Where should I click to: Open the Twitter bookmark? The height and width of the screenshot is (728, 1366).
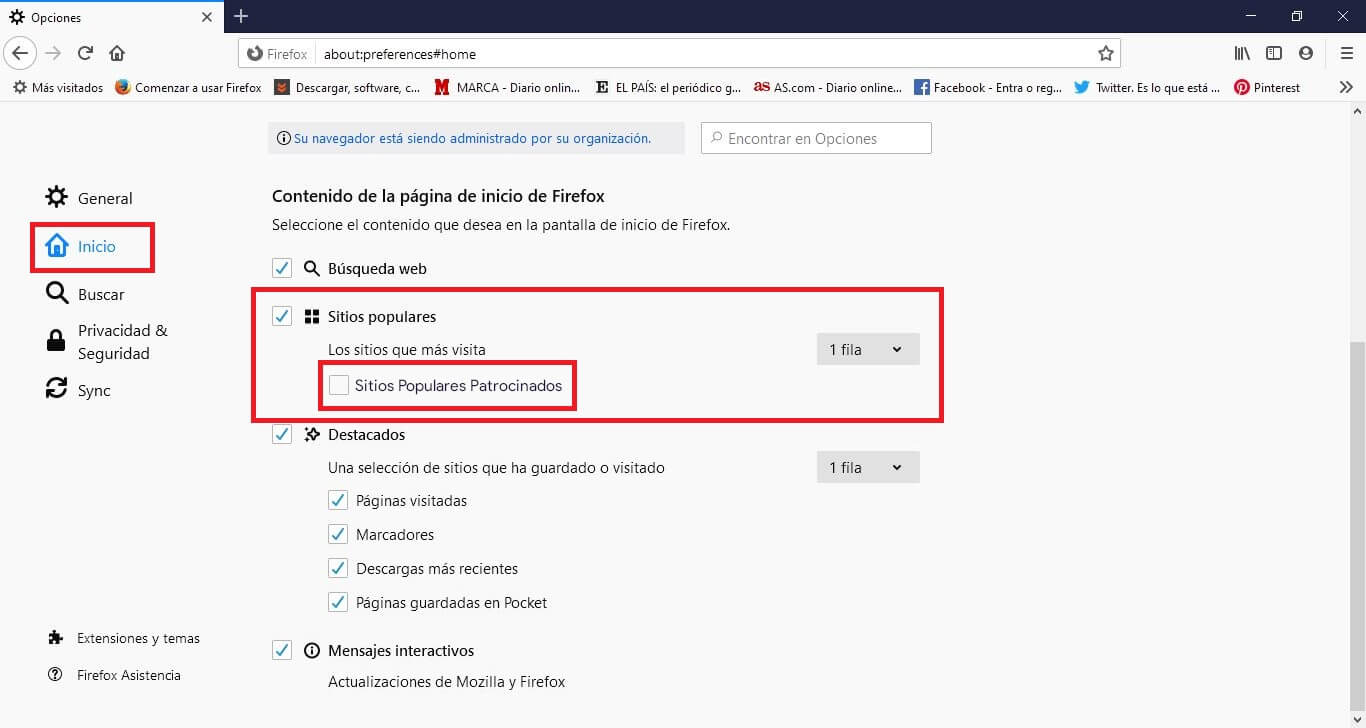(1147, 87)
